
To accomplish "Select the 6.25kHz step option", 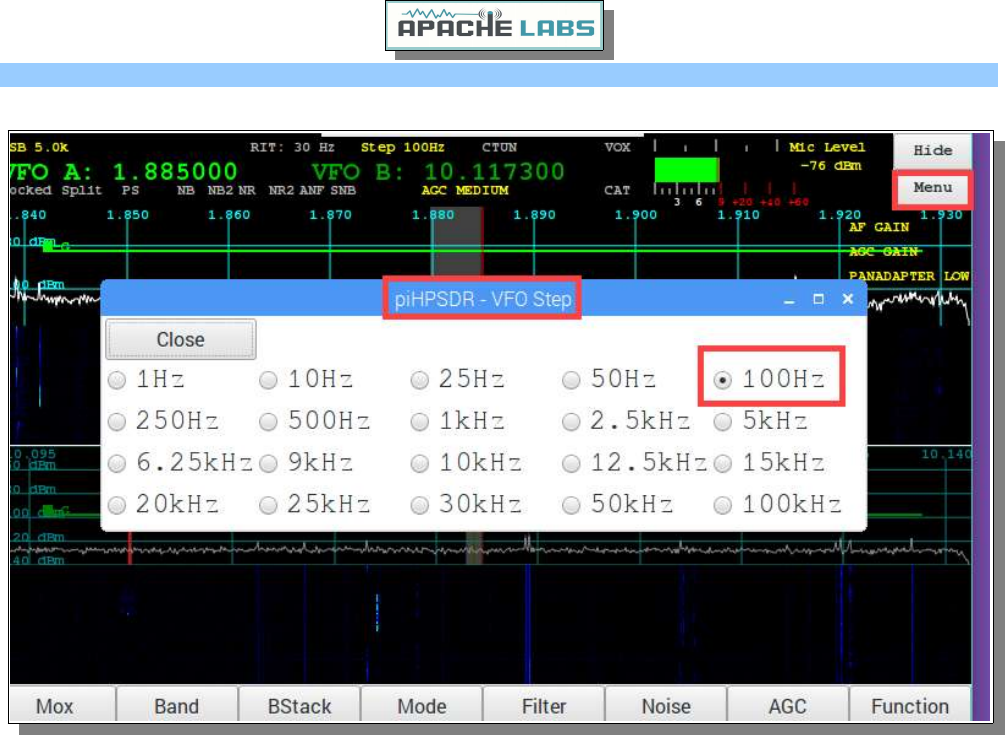I will click(x=117, y=463).
